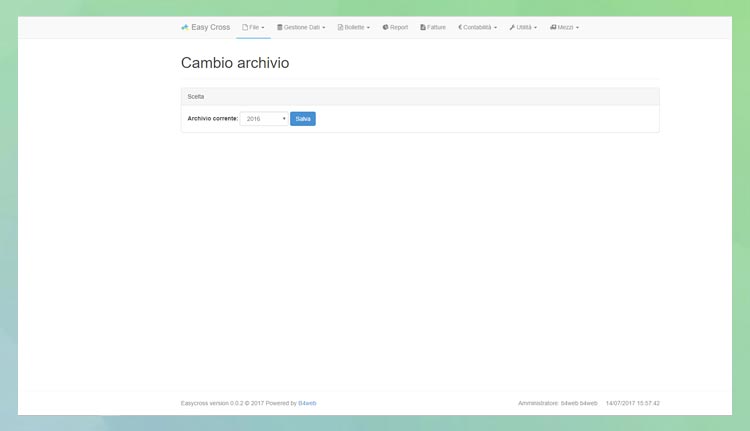Click the blue Salva button

(303, 119)
